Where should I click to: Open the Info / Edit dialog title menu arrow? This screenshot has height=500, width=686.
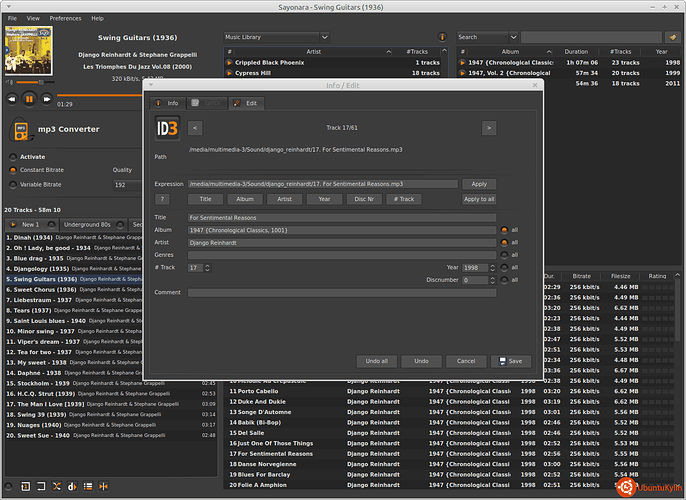pyautogui.click(x=151, y=85)
